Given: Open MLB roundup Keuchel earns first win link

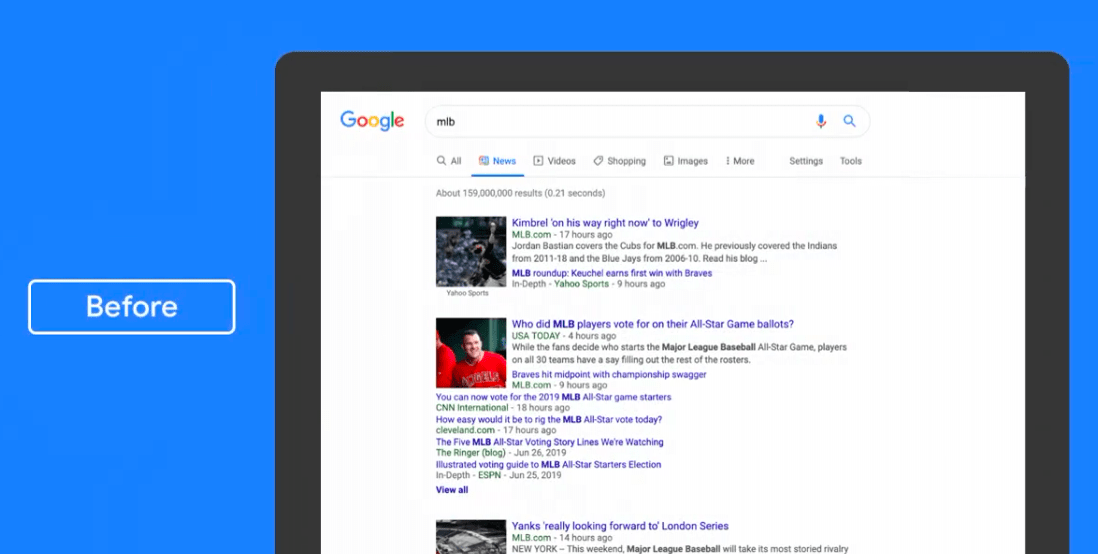Looking at the screenshot, I should pyautogui.click(x=612, y=273).
